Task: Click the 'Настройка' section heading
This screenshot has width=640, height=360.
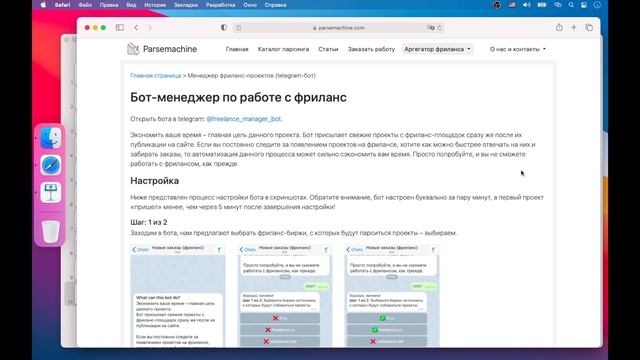Action: coord(155,181)
